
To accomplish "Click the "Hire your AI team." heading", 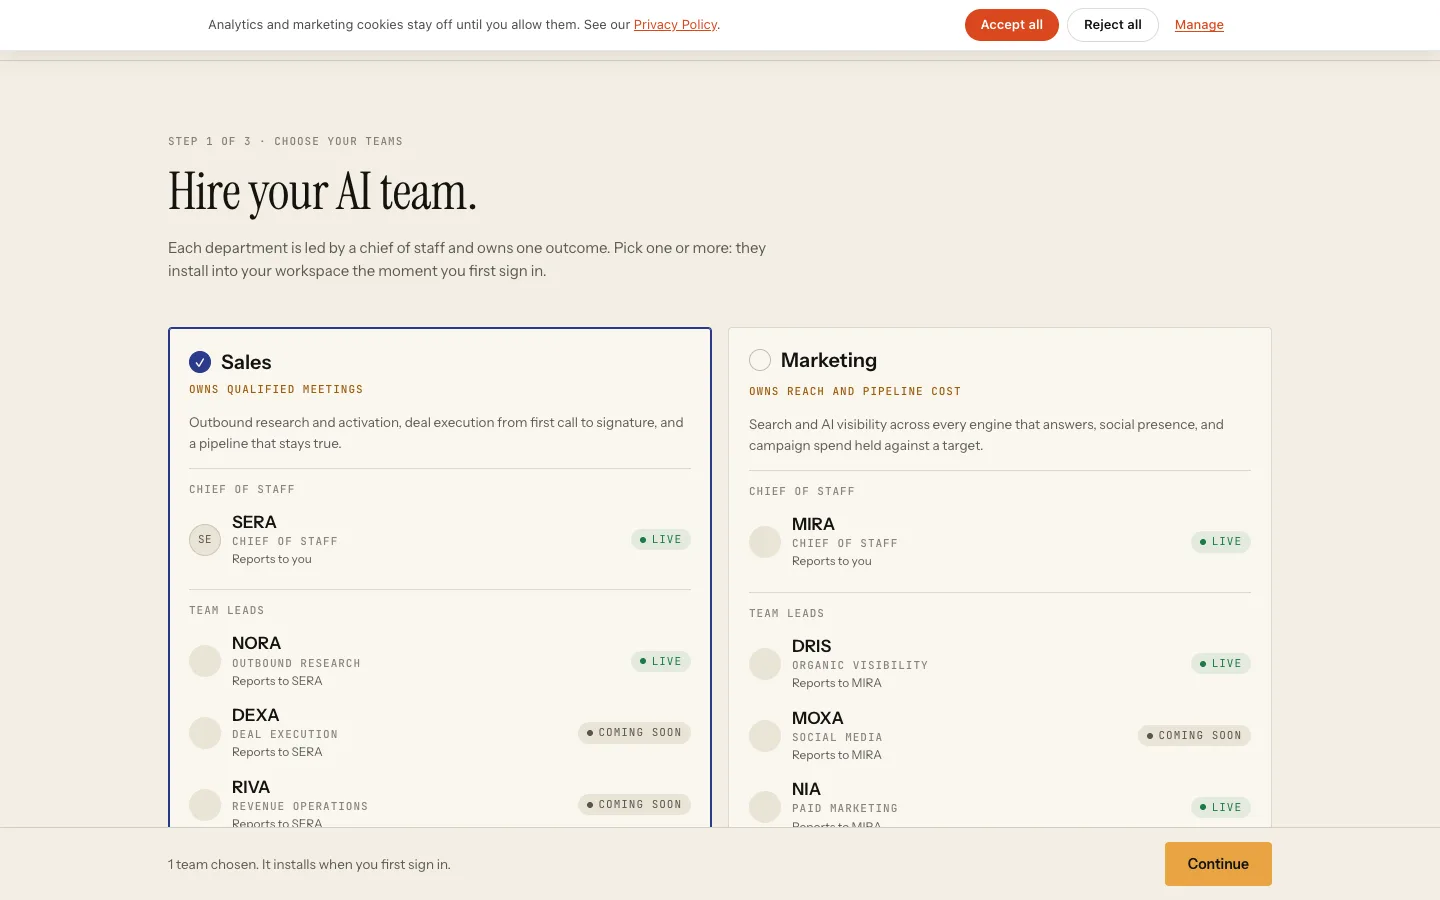I will pyautogui.click(x=322, y=192).
